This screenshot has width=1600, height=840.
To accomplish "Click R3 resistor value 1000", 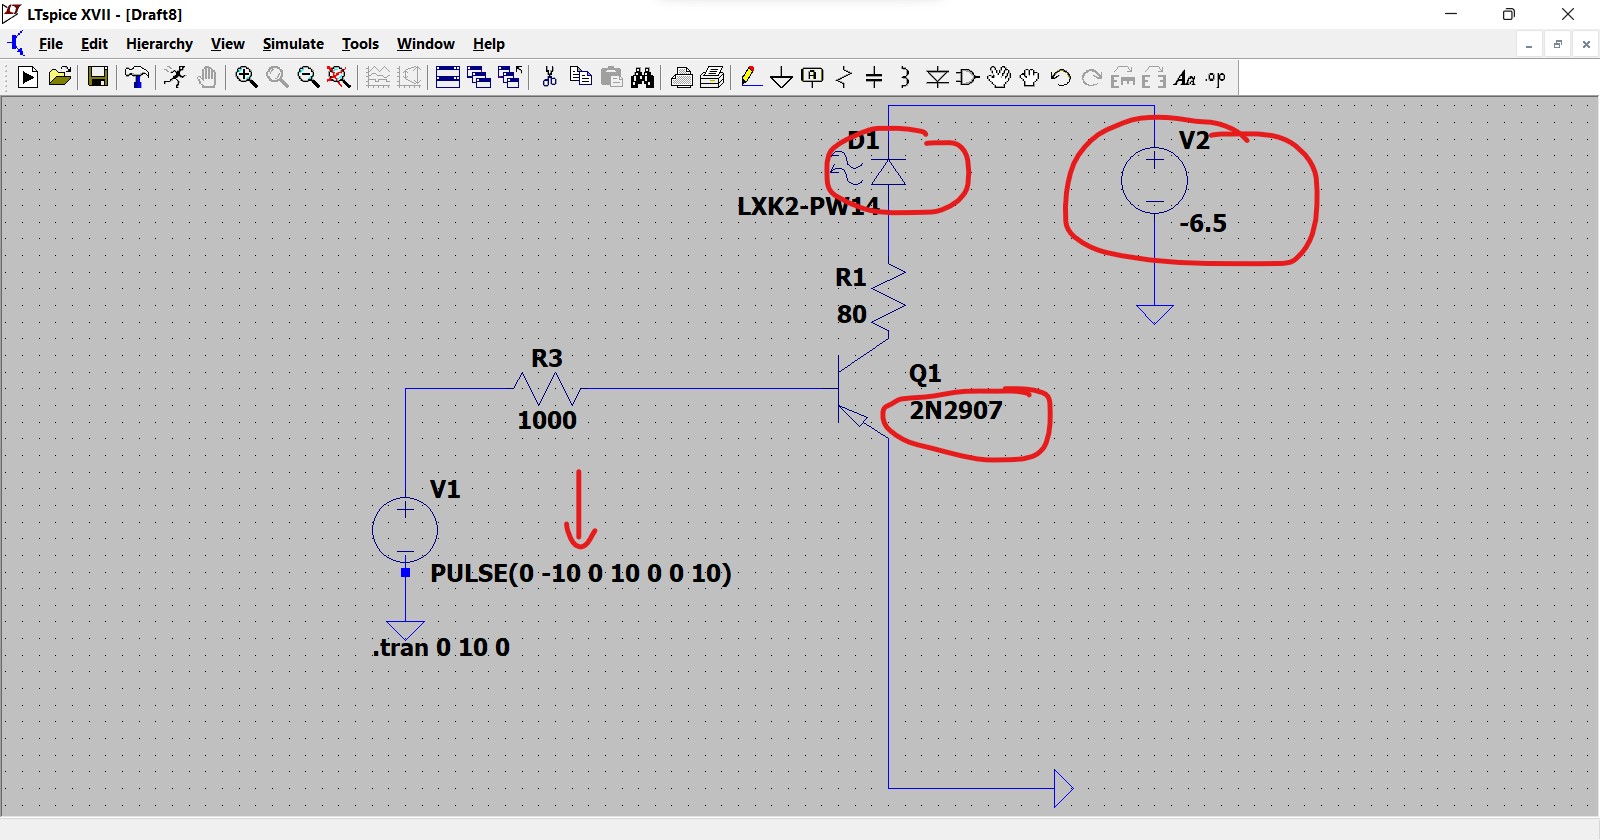I will pyautogui.click(x=547, y=420).
